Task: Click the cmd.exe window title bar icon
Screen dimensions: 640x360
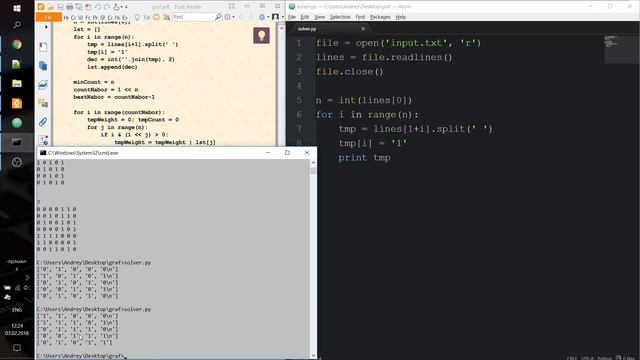Action: tap(42, 153)
